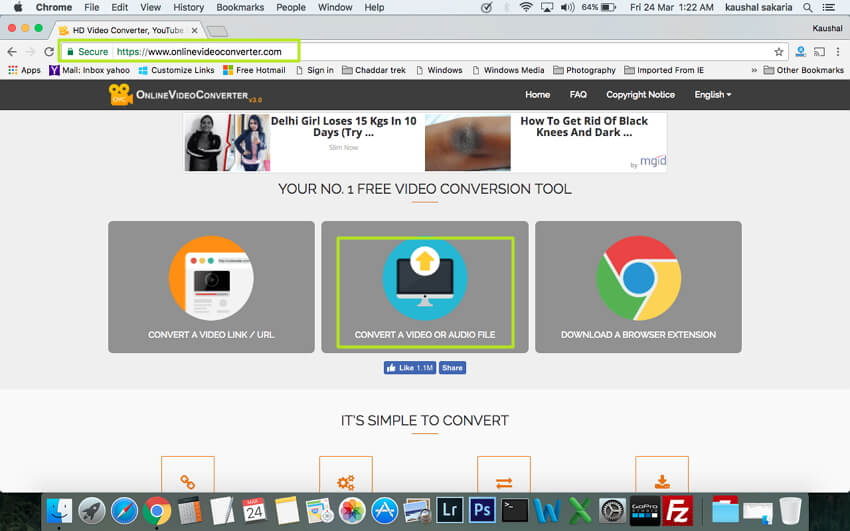The image size is (850, 531).
Task: Open Lightroom from the dock
Action: [449, 510]
